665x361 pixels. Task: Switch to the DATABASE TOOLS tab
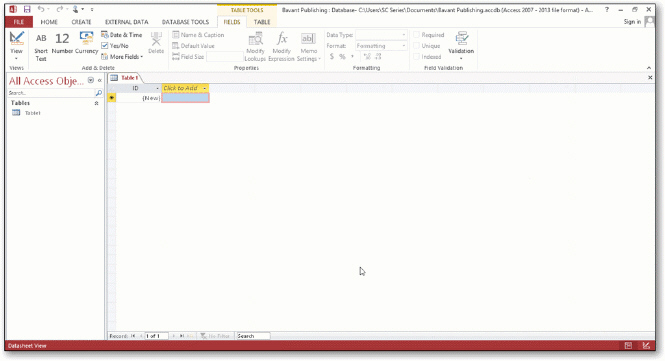pyautogui.click(x=185, y=22)
